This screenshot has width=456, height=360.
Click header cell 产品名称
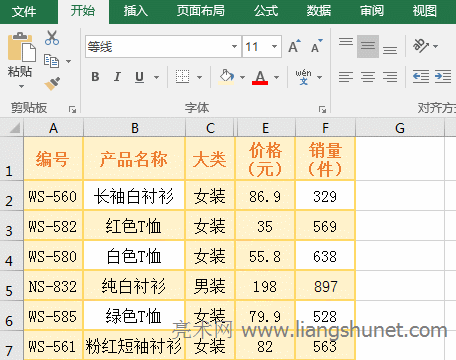pos(134,159)
